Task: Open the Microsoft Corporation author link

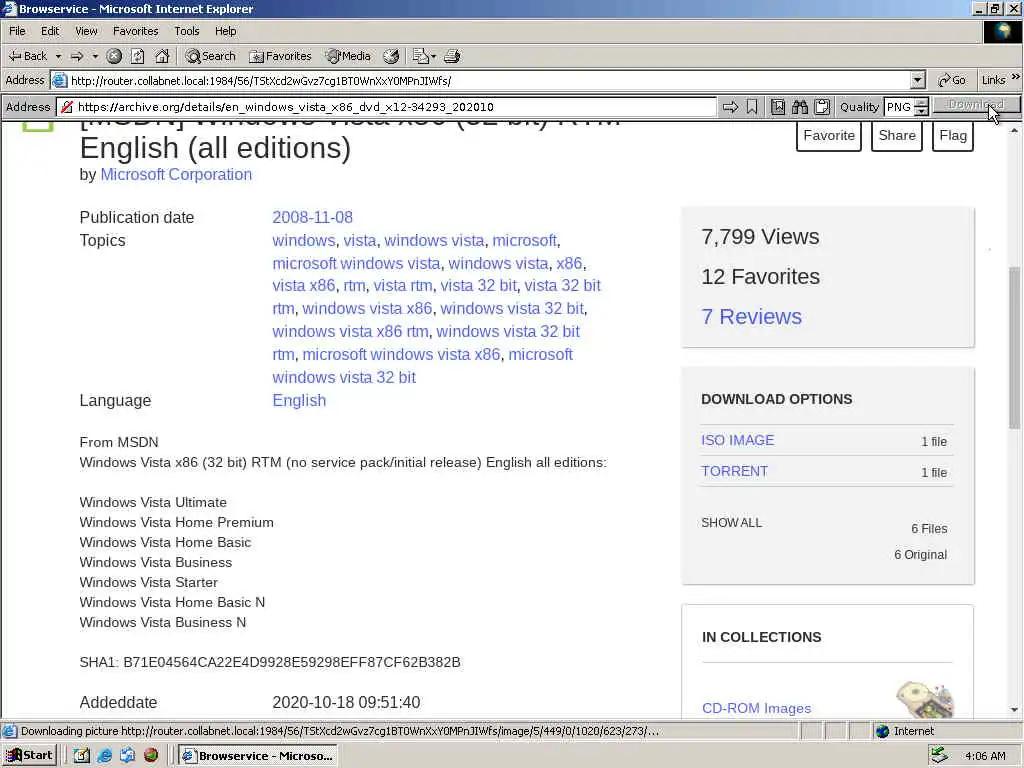Action: click(x=176, y=174)
